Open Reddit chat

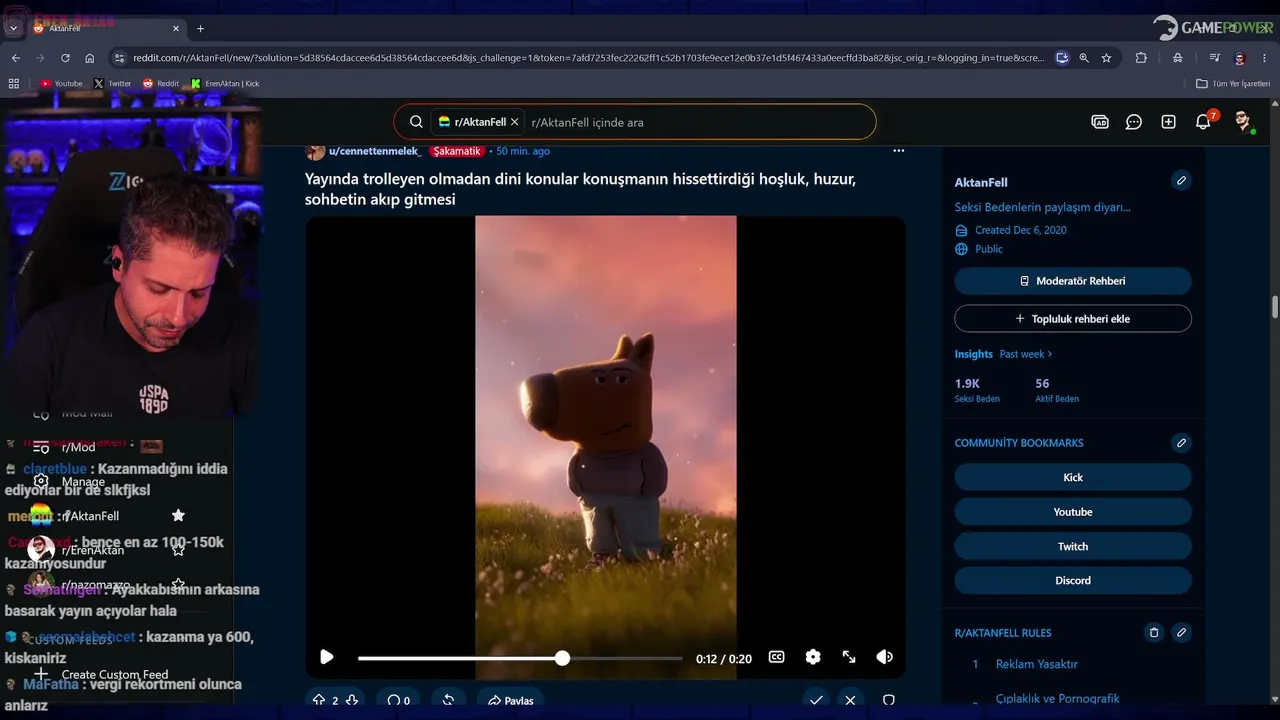tap(1134, 122)
